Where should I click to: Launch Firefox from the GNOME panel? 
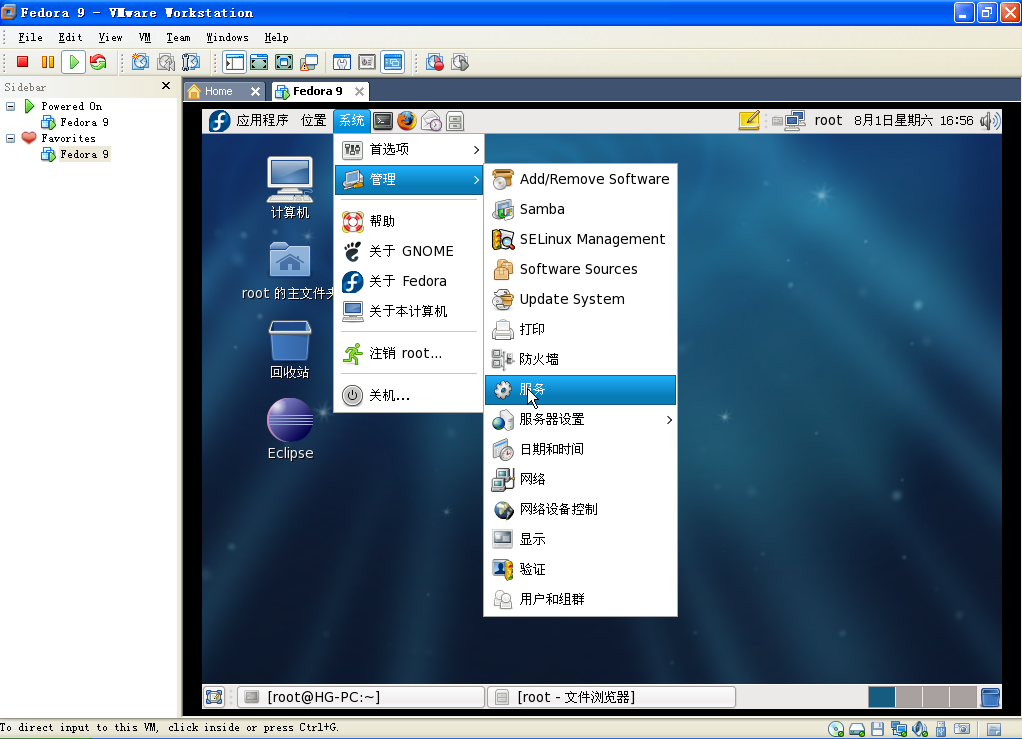tap(407, 121)
